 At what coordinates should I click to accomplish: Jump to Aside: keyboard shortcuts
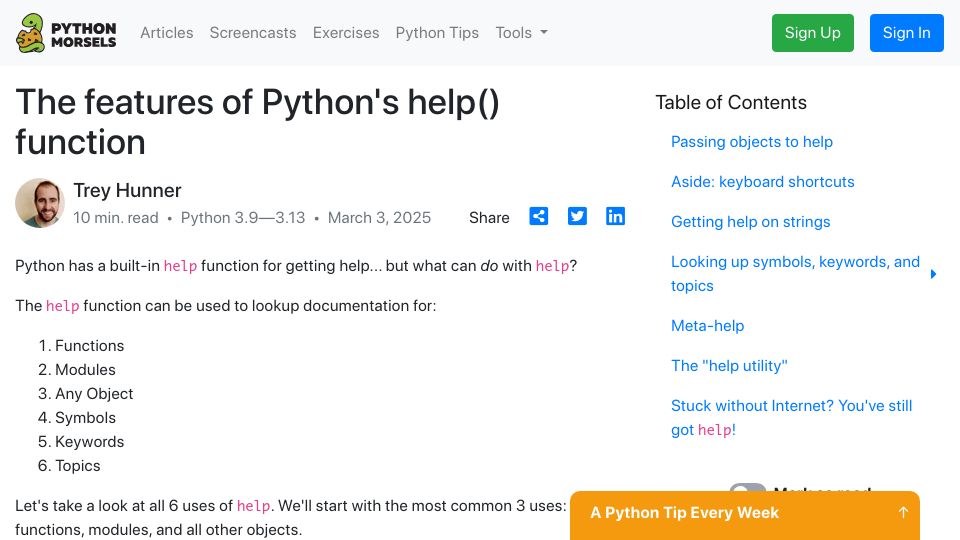point(762,182)
